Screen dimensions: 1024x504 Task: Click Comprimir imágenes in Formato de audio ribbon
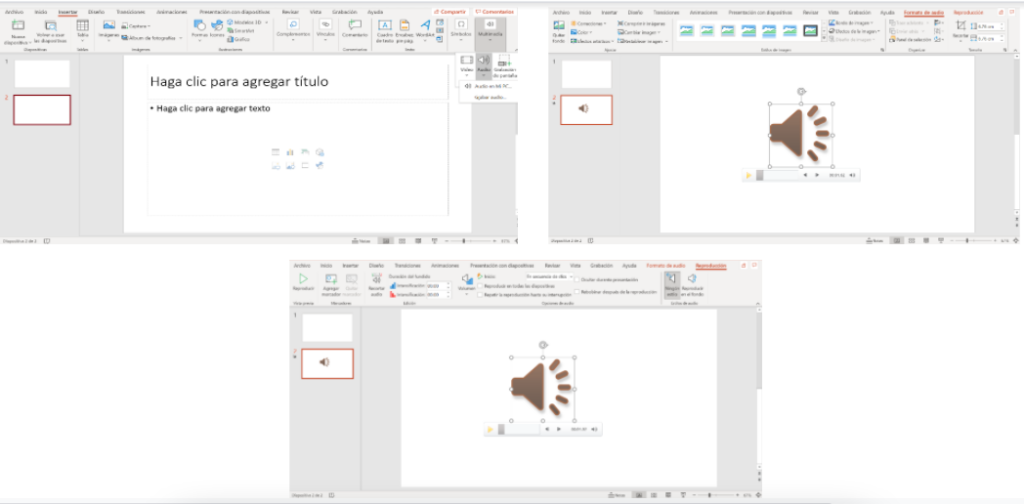[639, 24]
